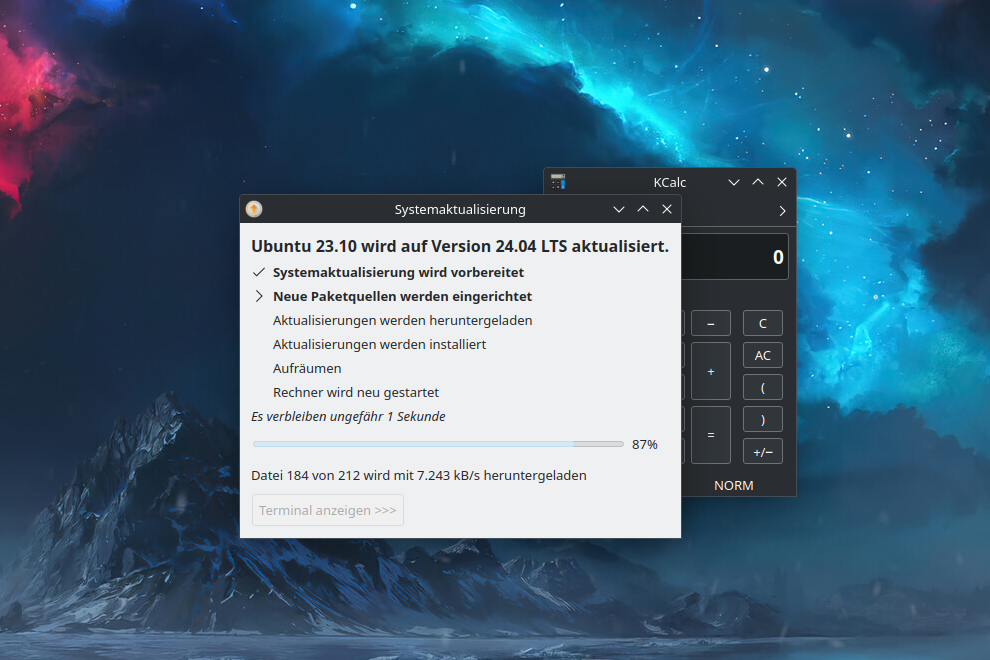Minimize the Systemaktualisierung window
The image size is (990, 660).
coord(619,209)
